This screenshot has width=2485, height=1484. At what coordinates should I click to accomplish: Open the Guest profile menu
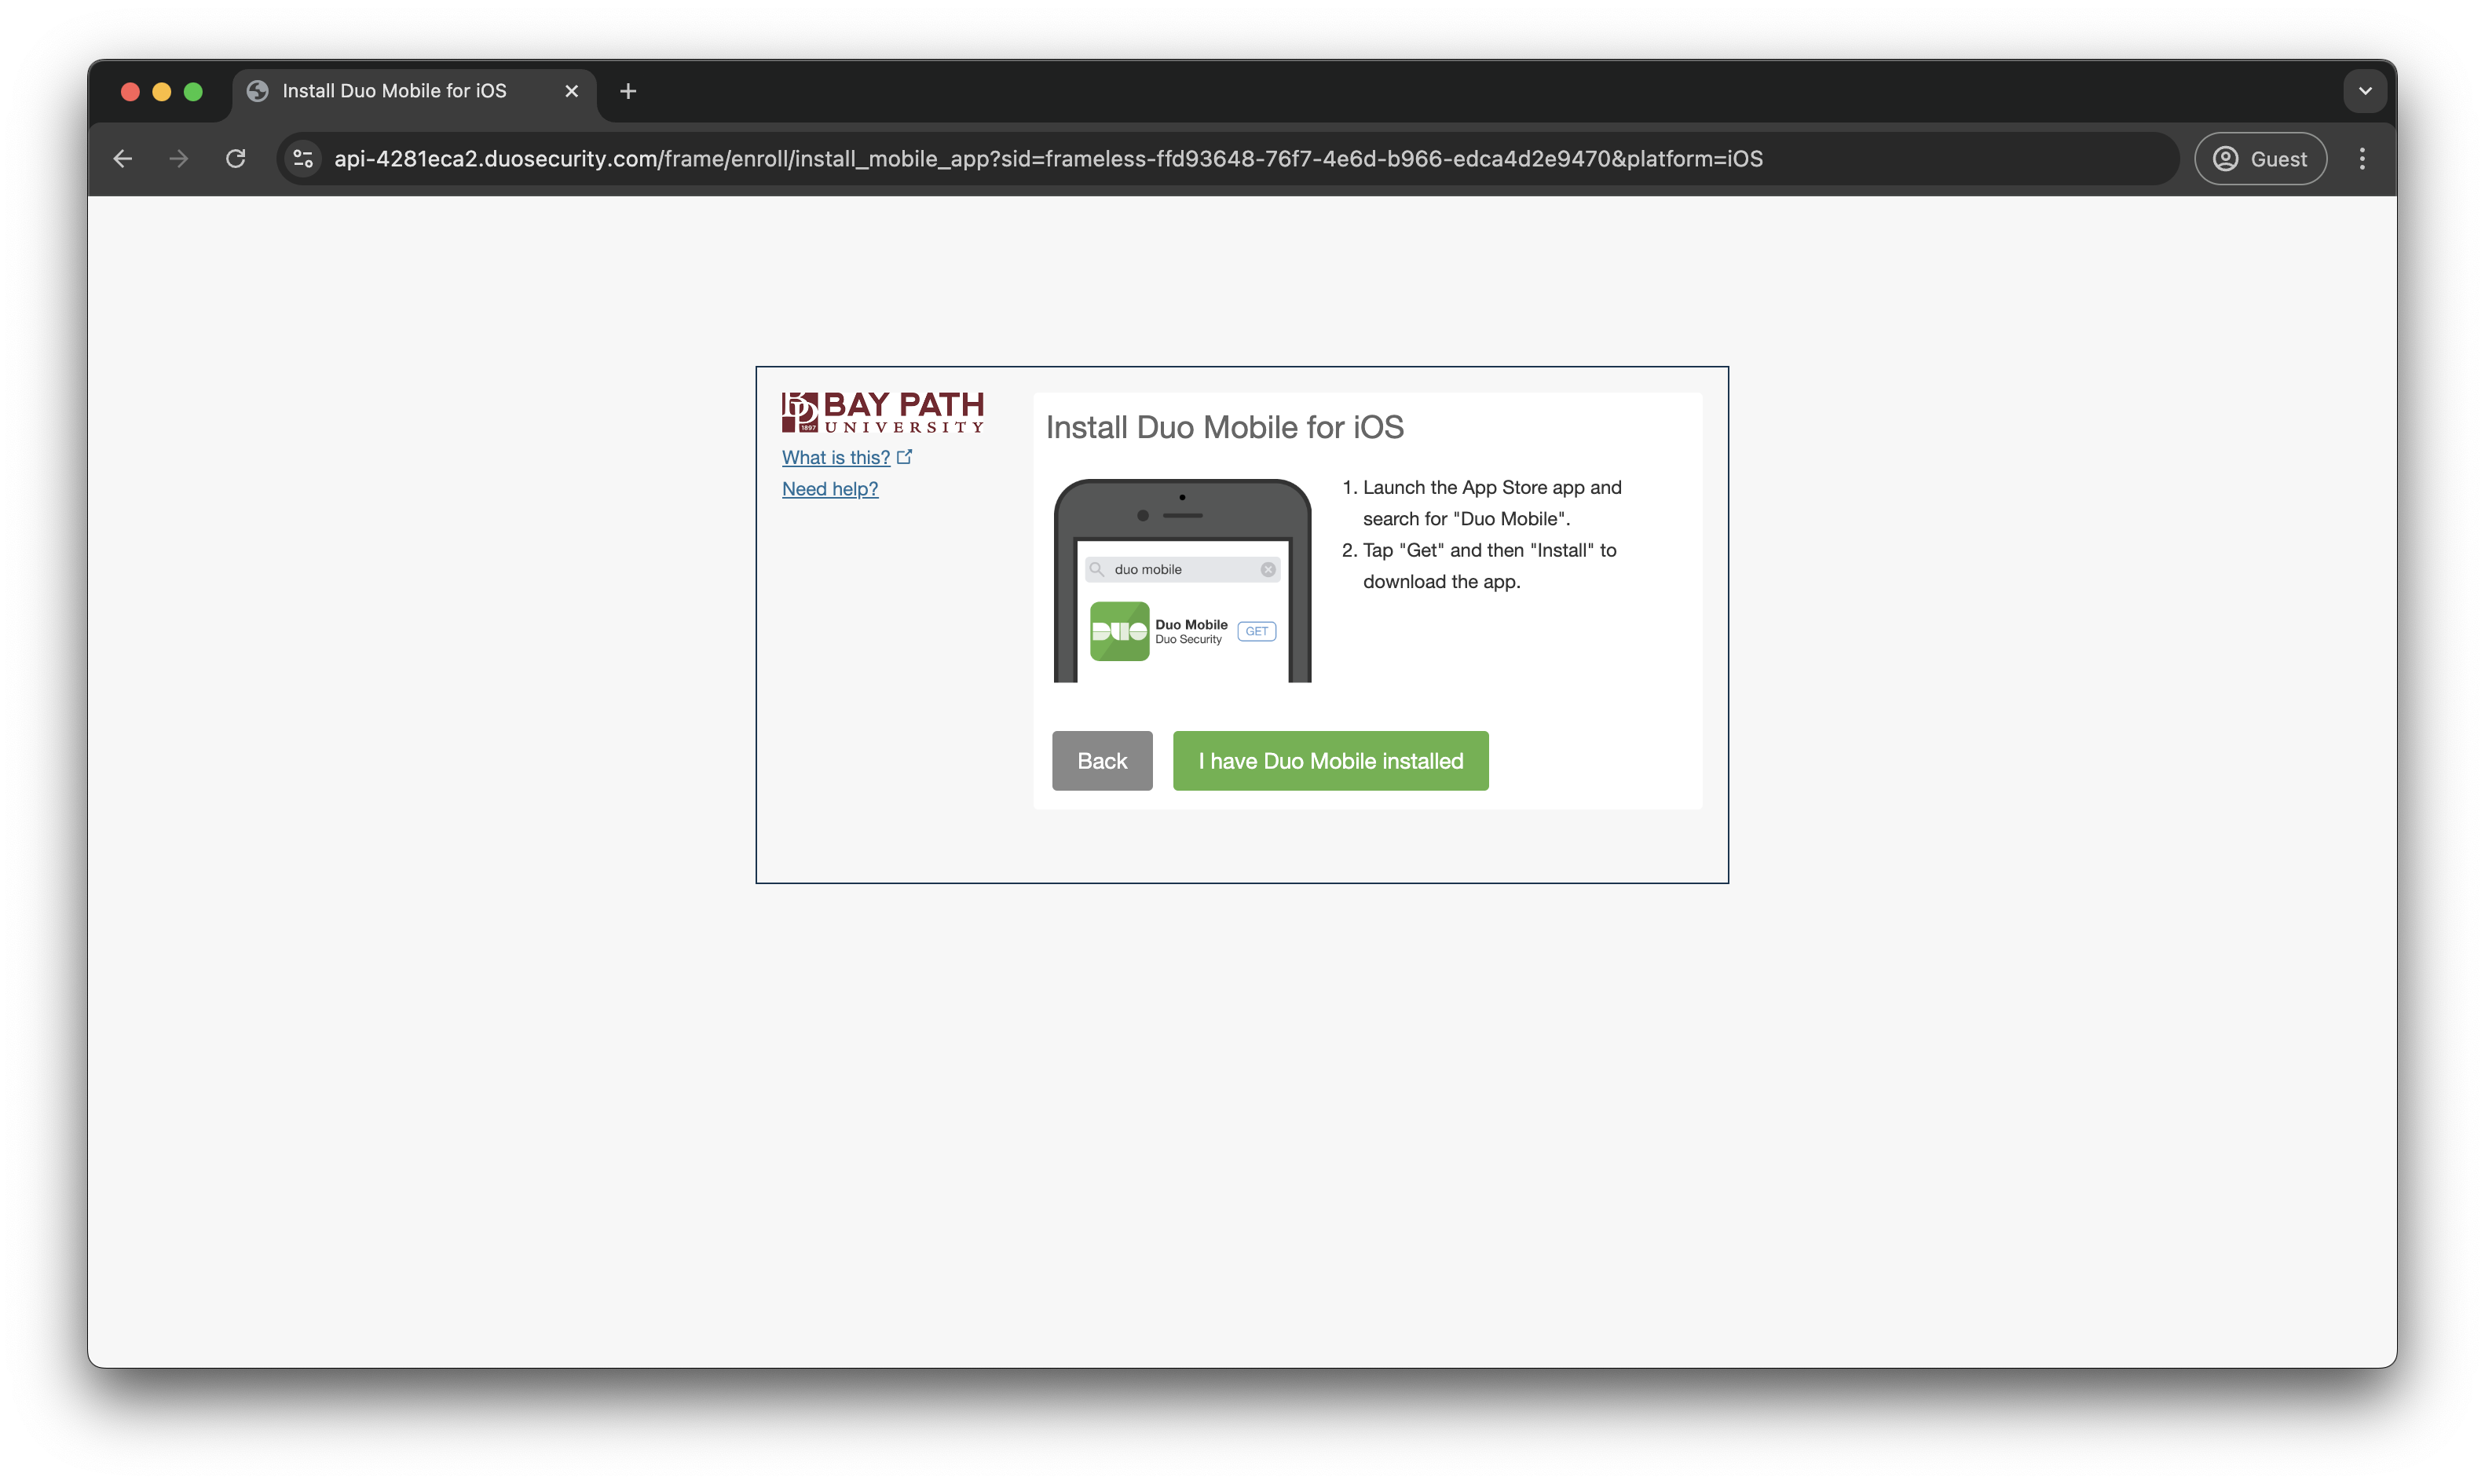(x=2260, y=159)
